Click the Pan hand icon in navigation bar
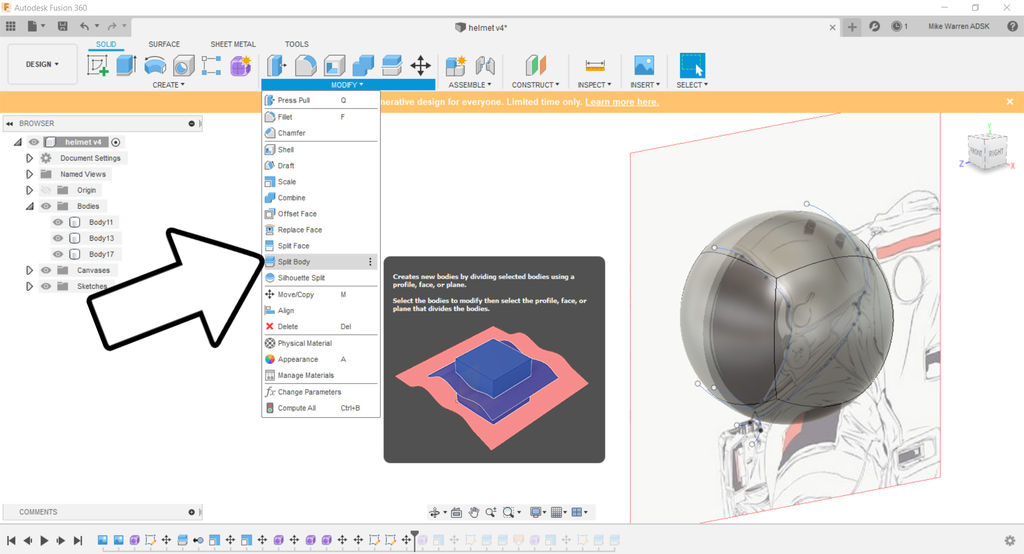The image size is (1024, 554). (x=473, y=512)
